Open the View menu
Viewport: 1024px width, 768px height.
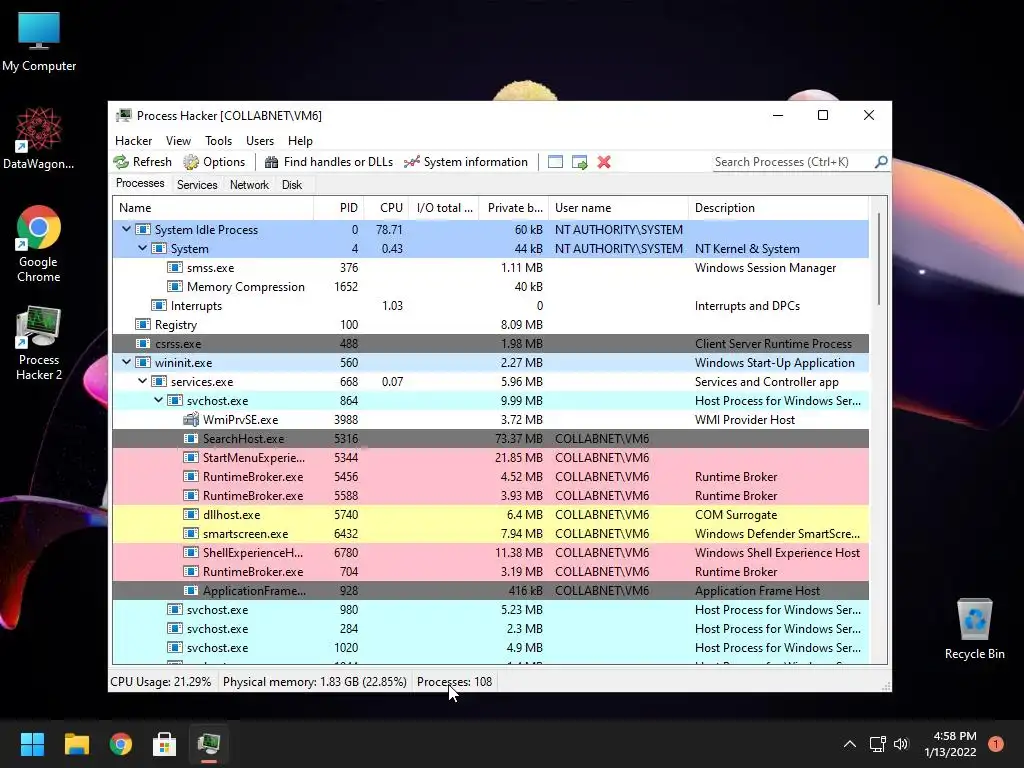pos(178,141)
